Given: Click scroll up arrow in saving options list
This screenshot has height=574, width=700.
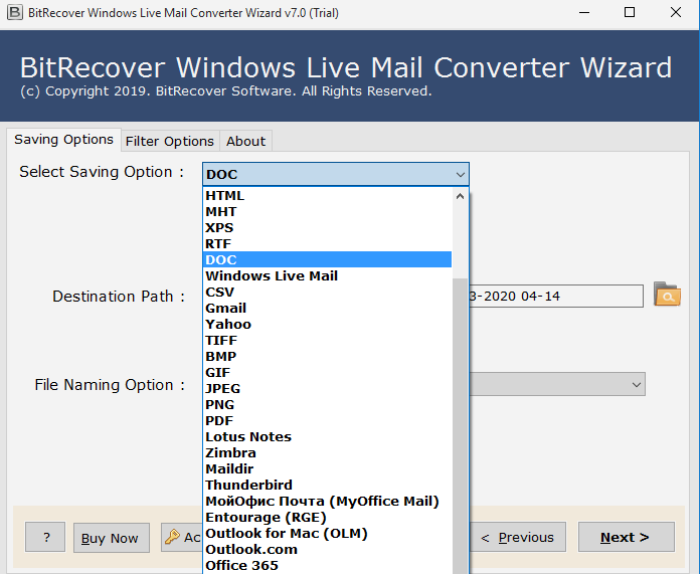Looking at the screenshot, I should 460,196.
